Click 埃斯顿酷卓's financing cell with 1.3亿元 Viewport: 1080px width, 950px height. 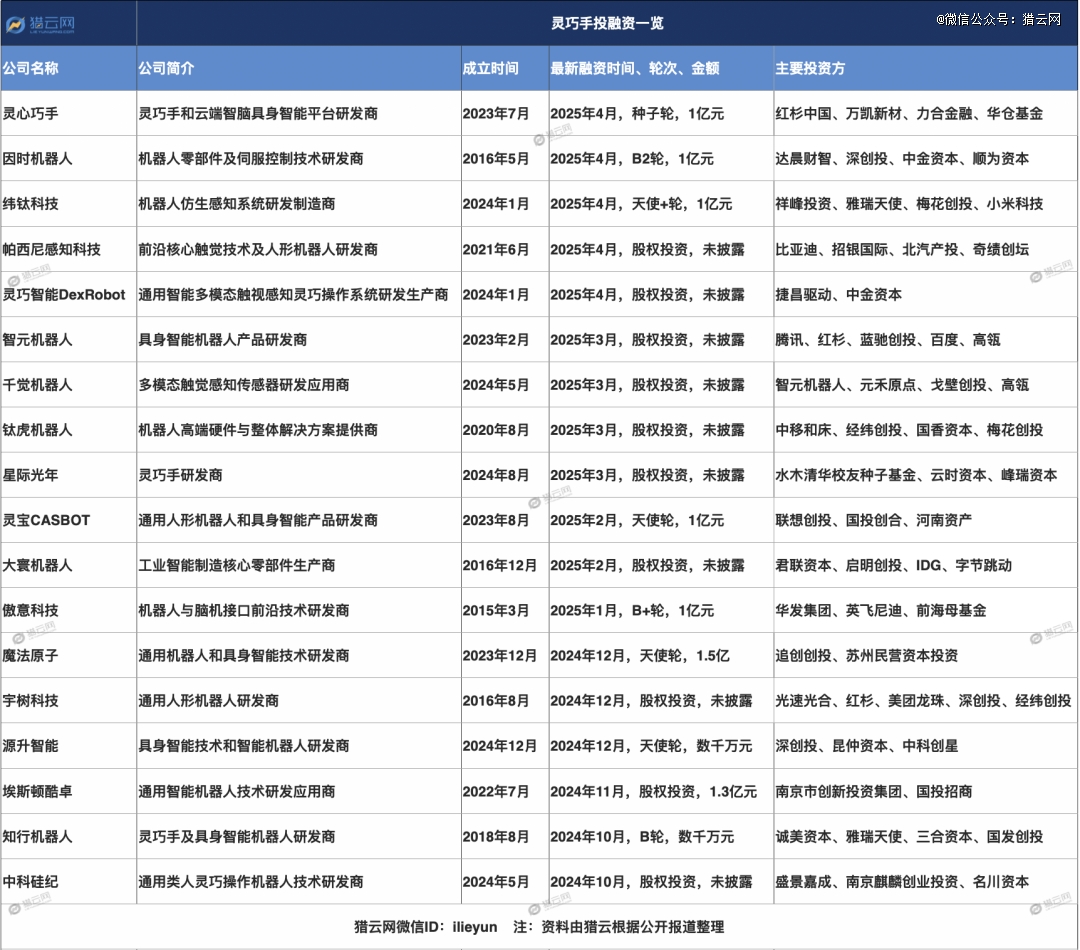point(653,791)
